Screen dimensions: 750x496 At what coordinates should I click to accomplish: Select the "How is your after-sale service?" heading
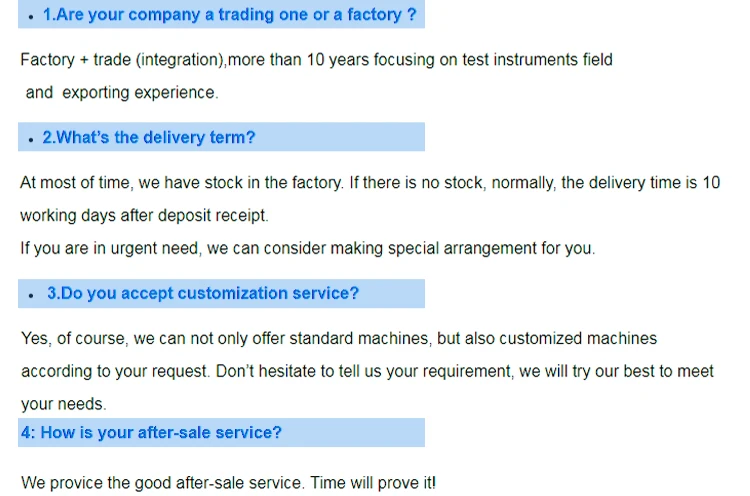pos(150,432)
